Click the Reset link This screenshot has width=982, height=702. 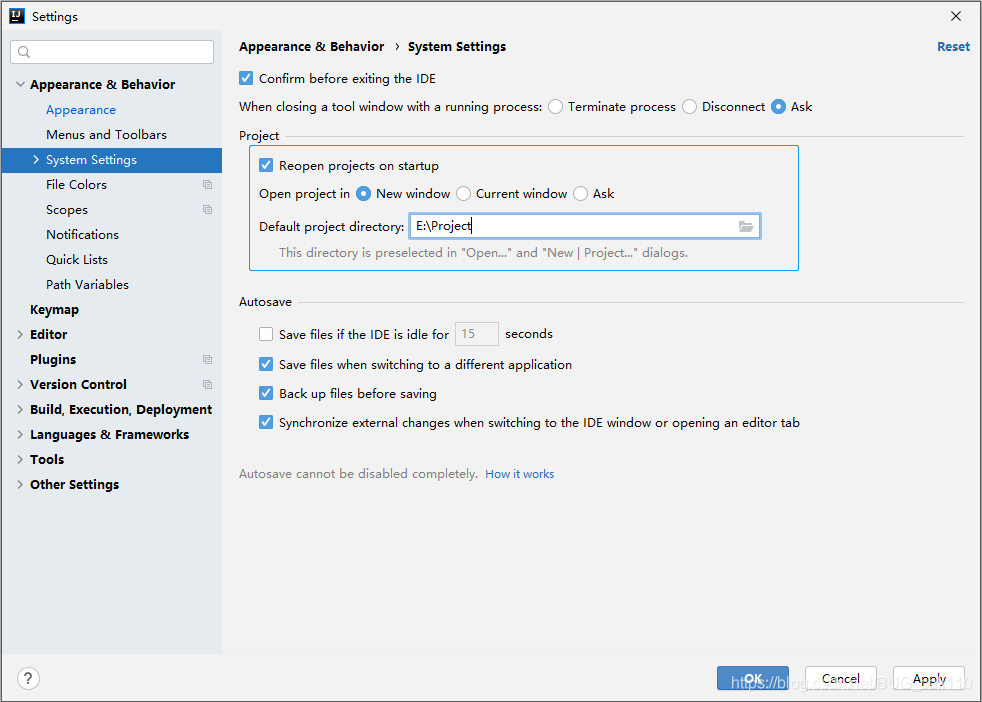pos(953,46)
